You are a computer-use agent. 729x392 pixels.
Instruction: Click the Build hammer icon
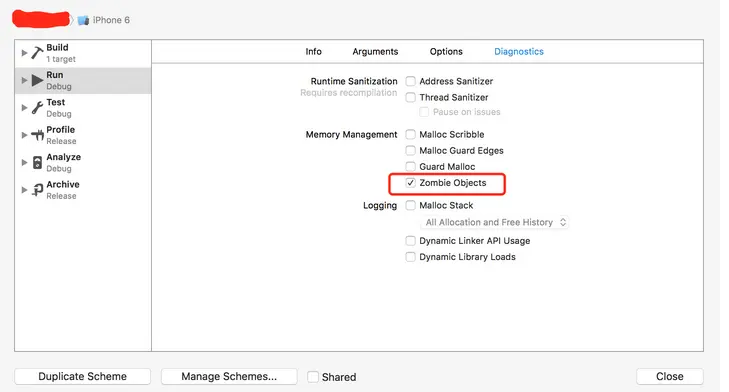(x=37, y=53)
